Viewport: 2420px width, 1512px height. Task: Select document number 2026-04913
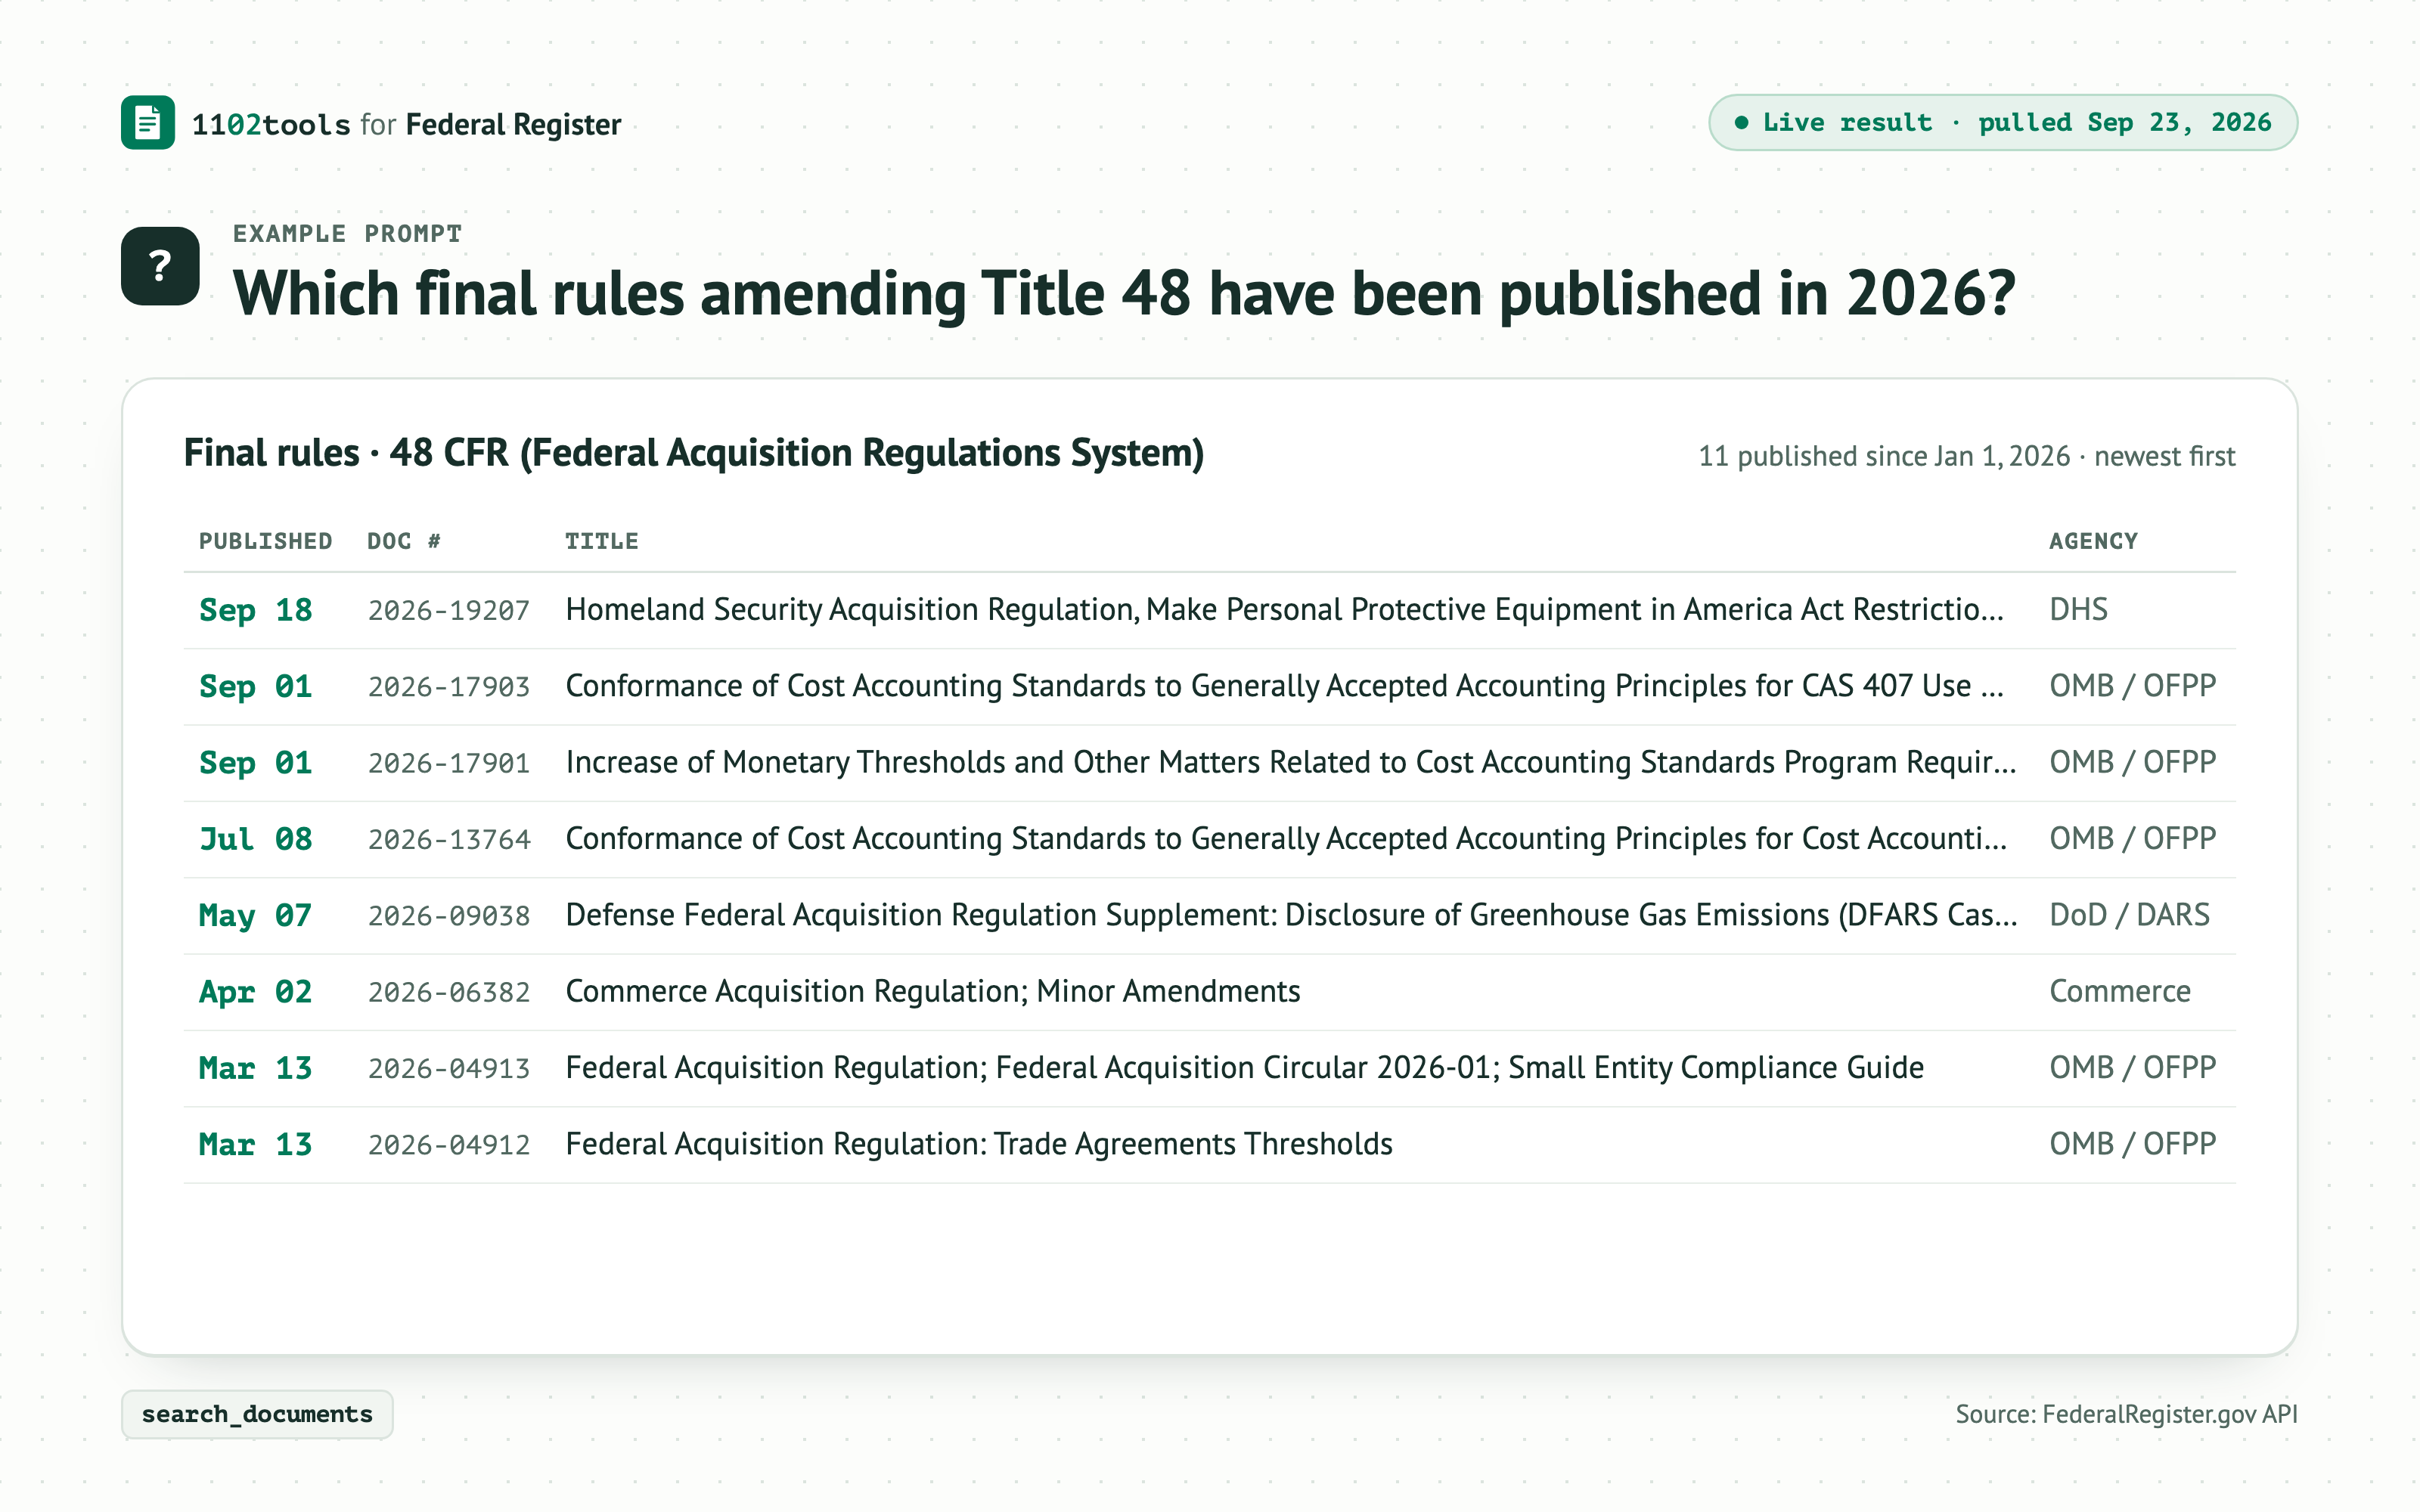[x=449, y=1069]
